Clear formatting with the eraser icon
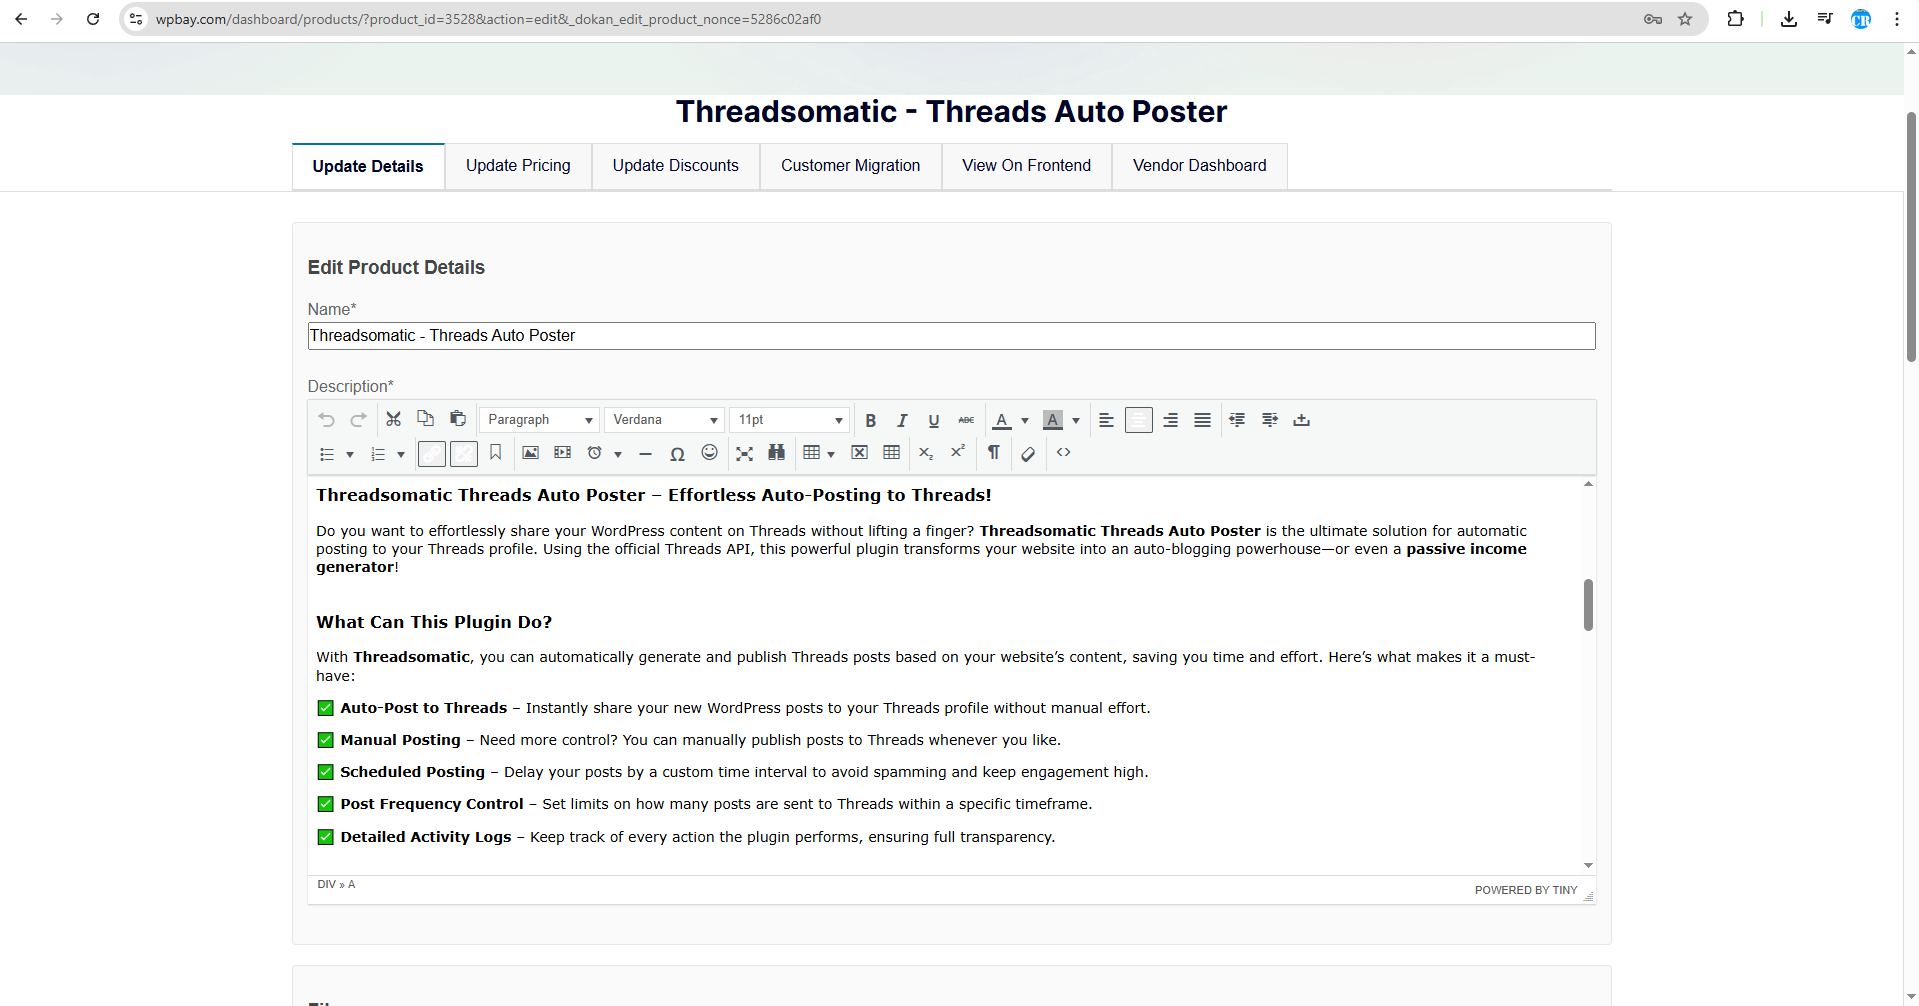Image resolution: width=1919 pixels, height=1006 pixels. (1028, 454)
